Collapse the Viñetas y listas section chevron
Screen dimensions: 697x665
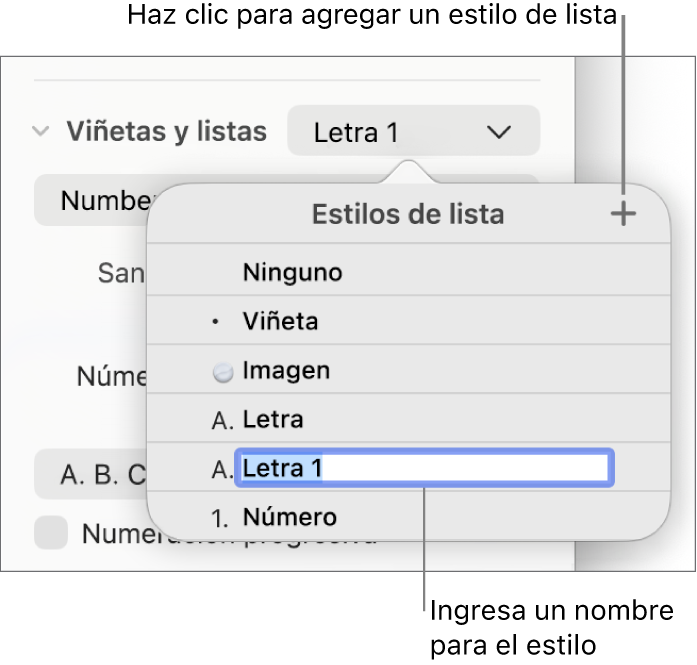[x=42, y=132]
